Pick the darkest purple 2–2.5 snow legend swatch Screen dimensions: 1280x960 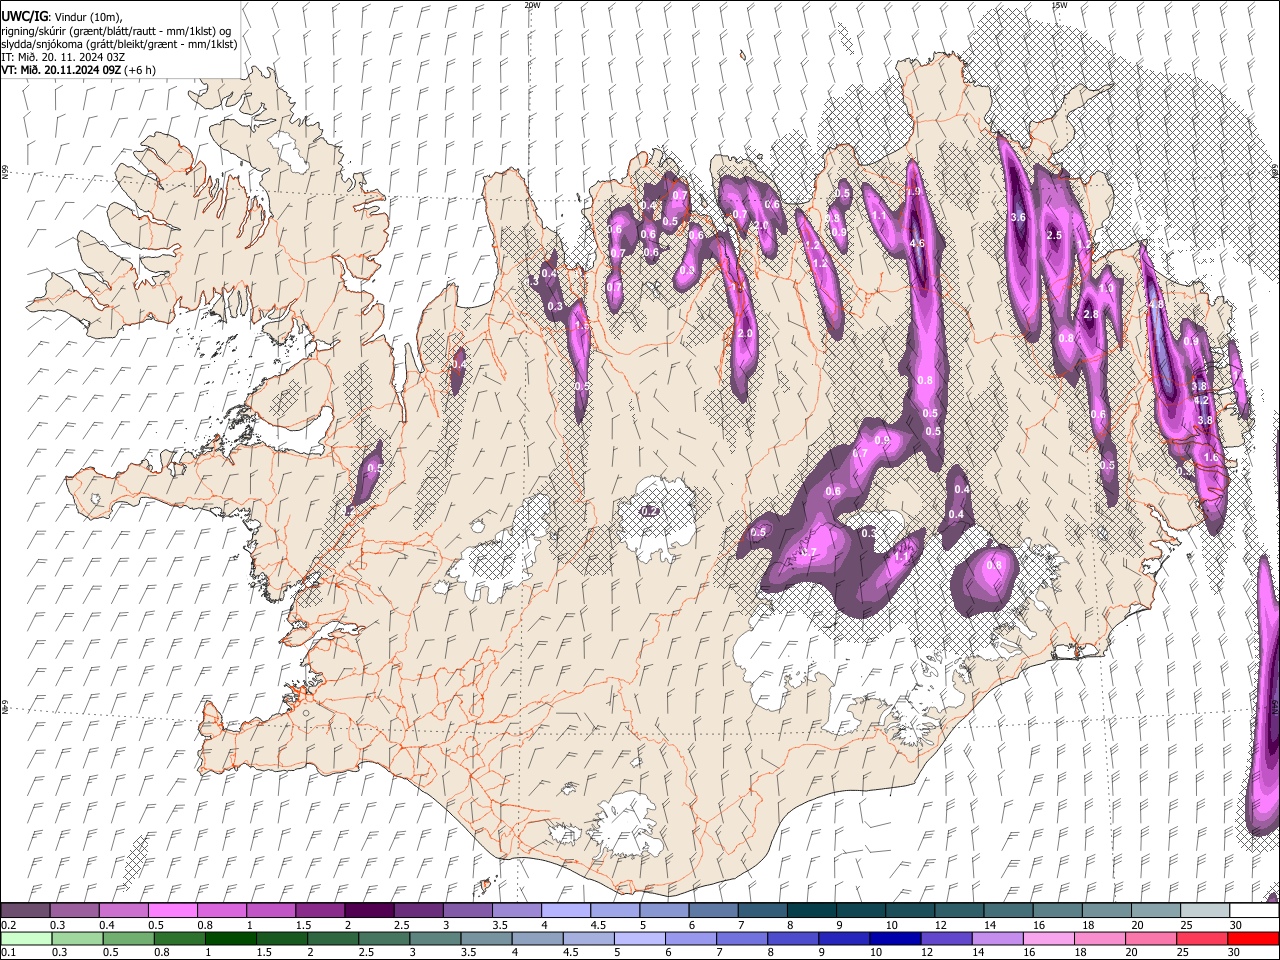[x=369, y=910]
